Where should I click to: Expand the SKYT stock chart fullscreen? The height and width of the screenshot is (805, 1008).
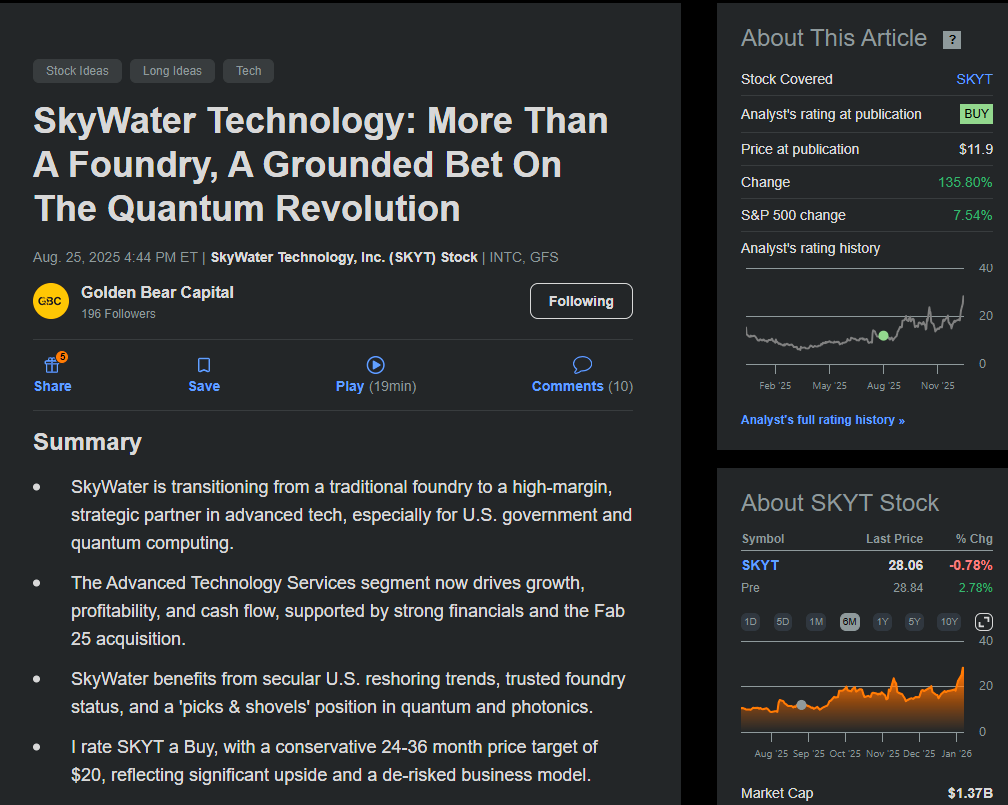[984, 622]
